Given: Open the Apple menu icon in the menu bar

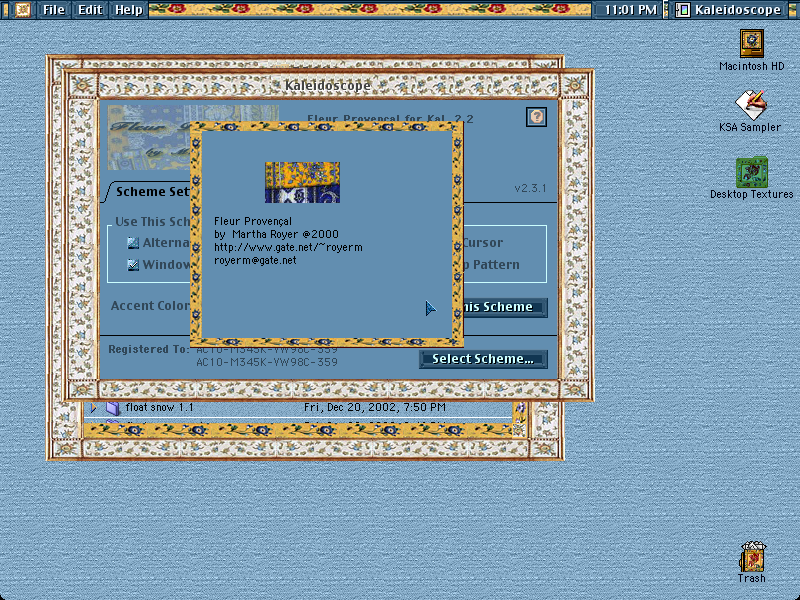Looking at the screenshot, I should (22, 10).
